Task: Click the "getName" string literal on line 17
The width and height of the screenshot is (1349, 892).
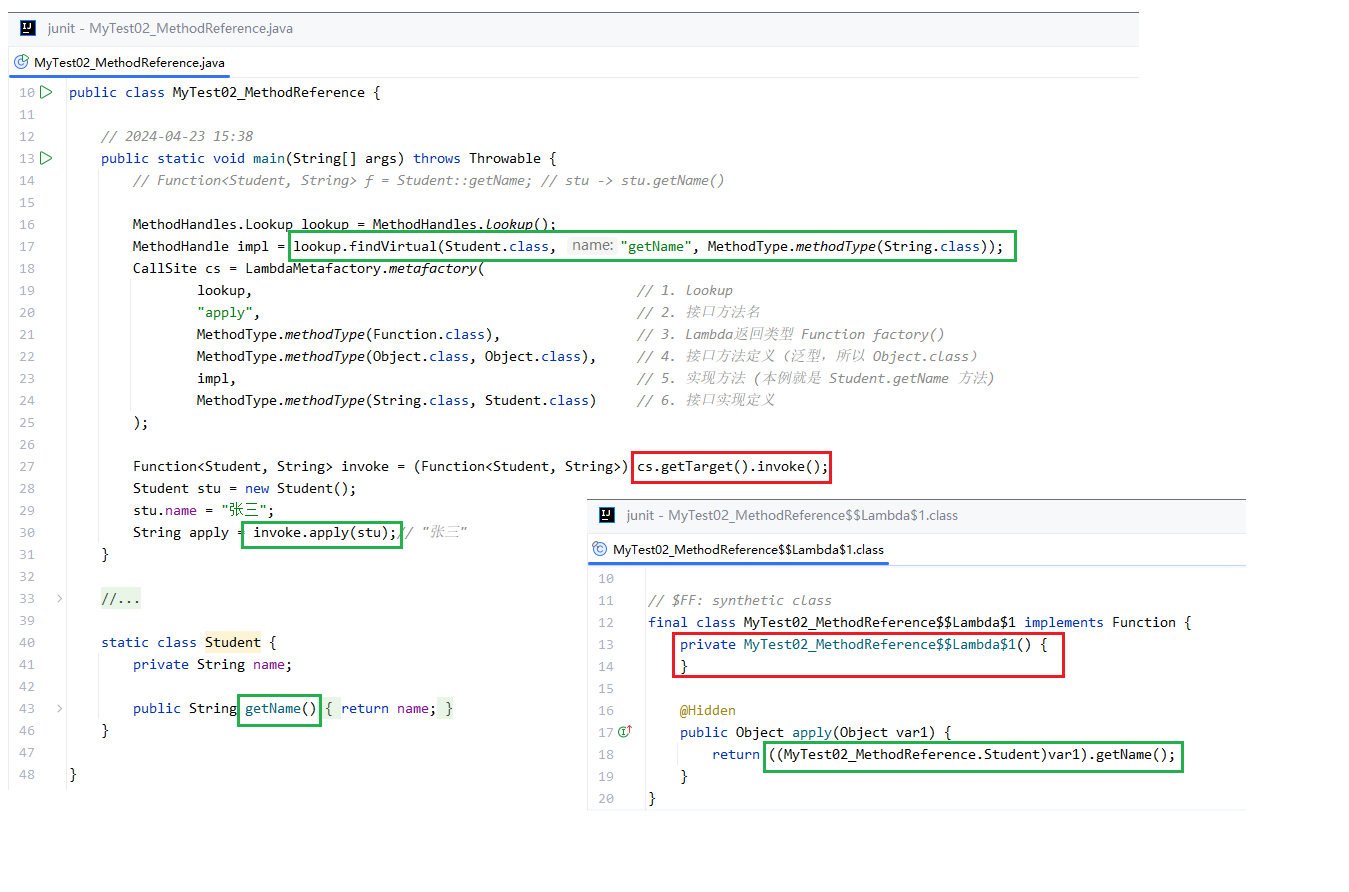Action: pyautogui.click(x=654, y=246)
